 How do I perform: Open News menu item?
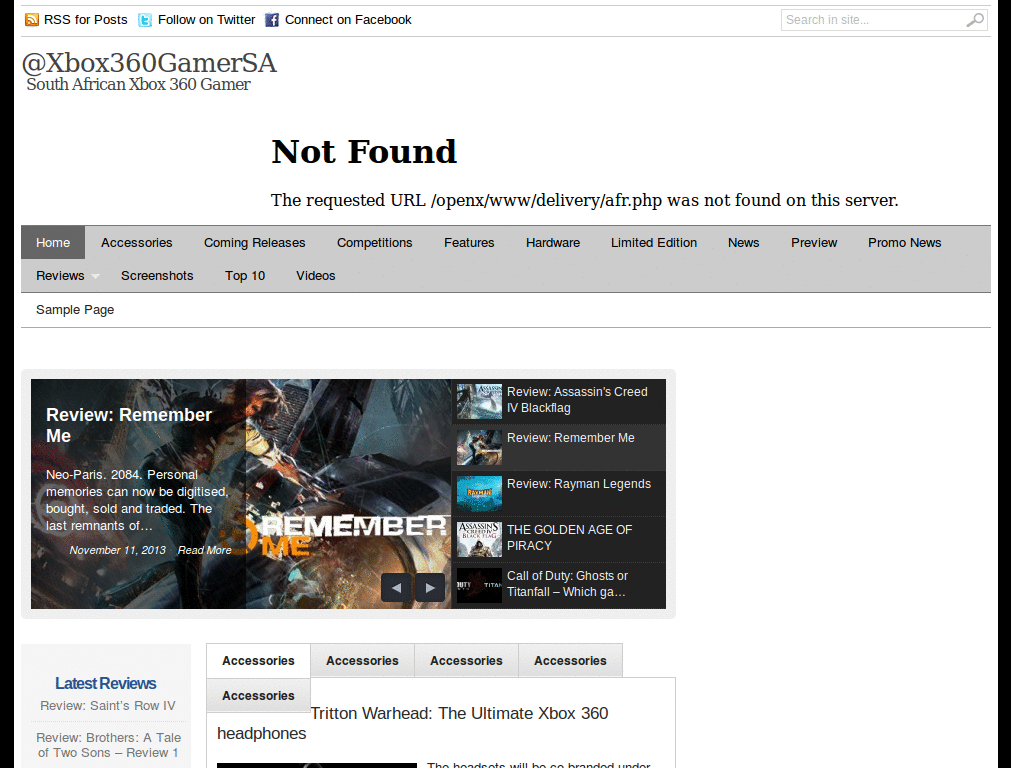744,242
